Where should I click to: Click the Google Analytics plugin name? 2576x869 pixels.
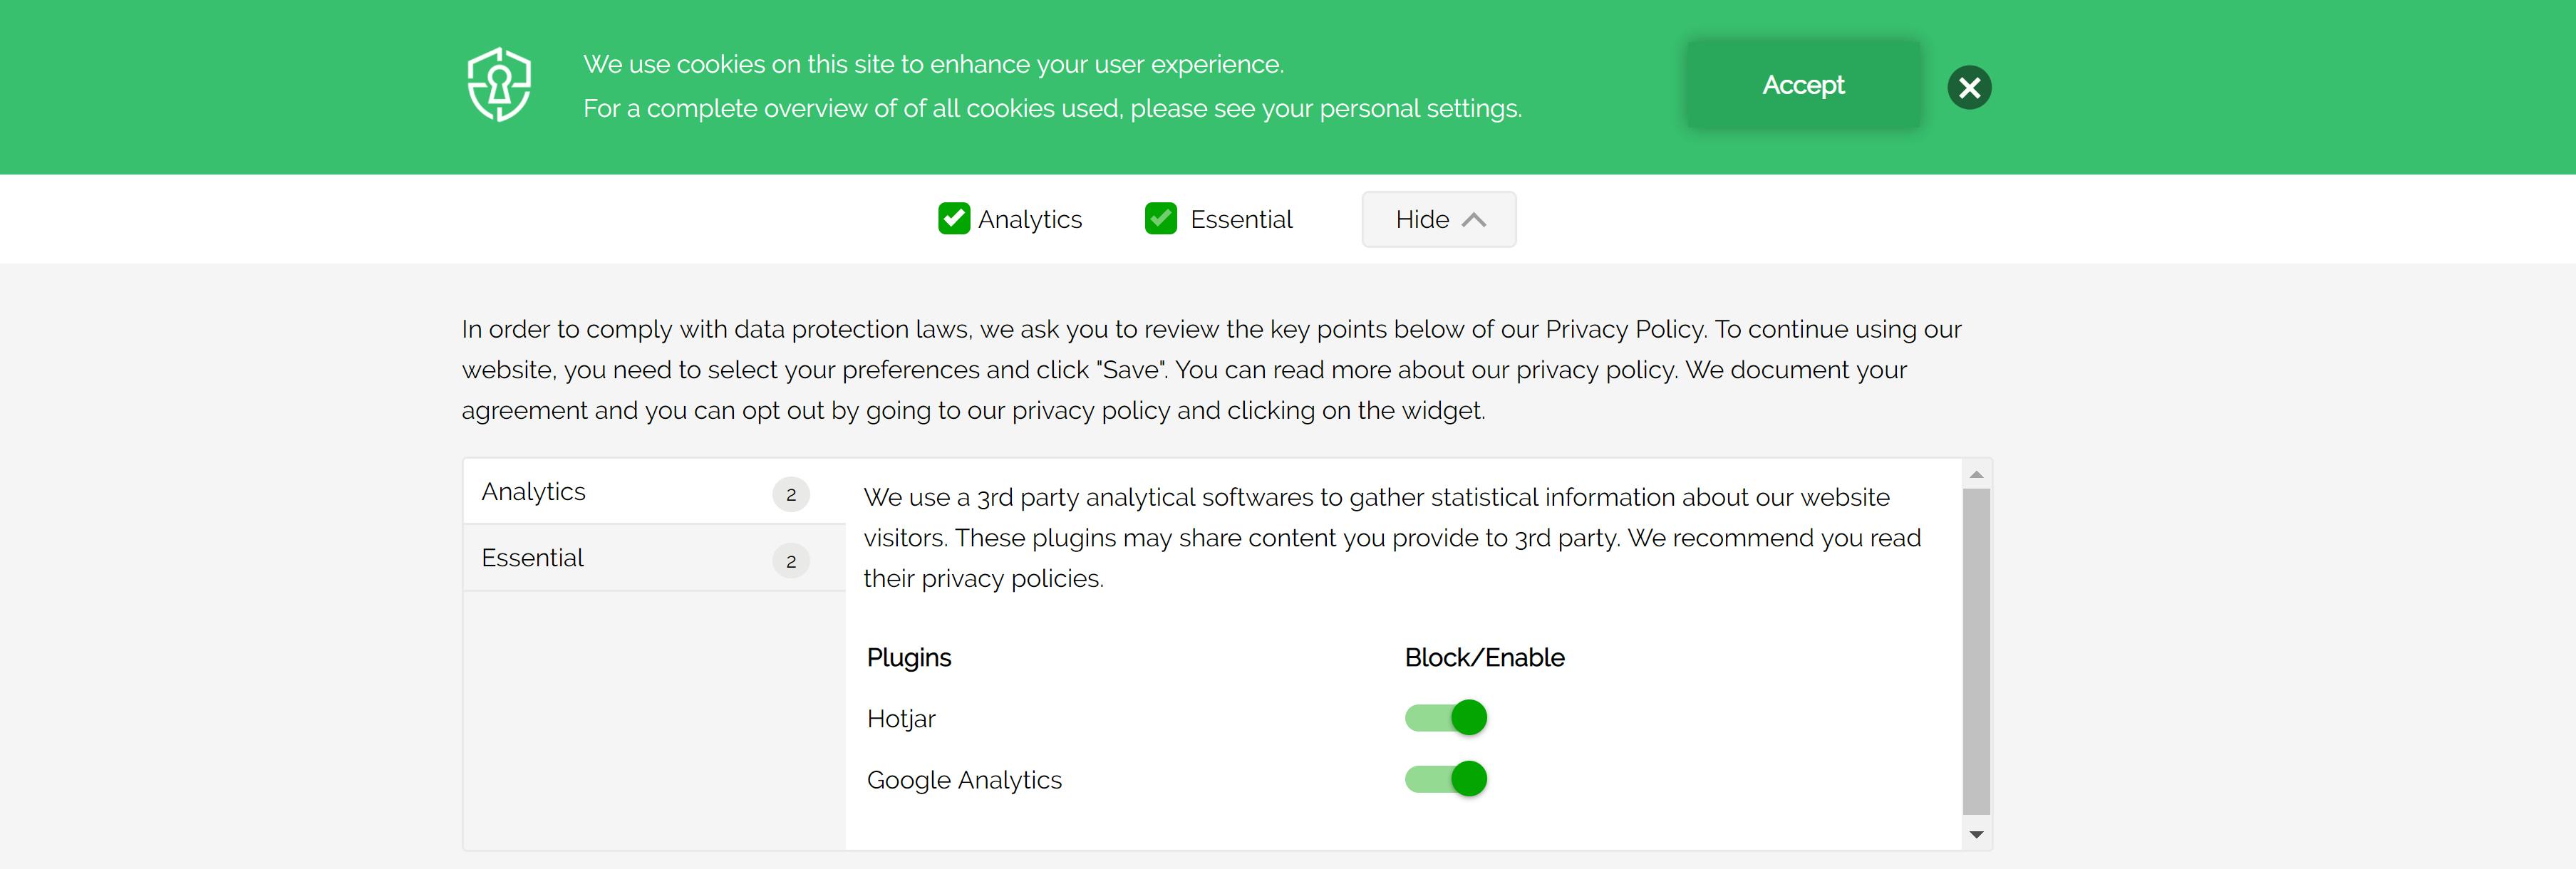964,780
